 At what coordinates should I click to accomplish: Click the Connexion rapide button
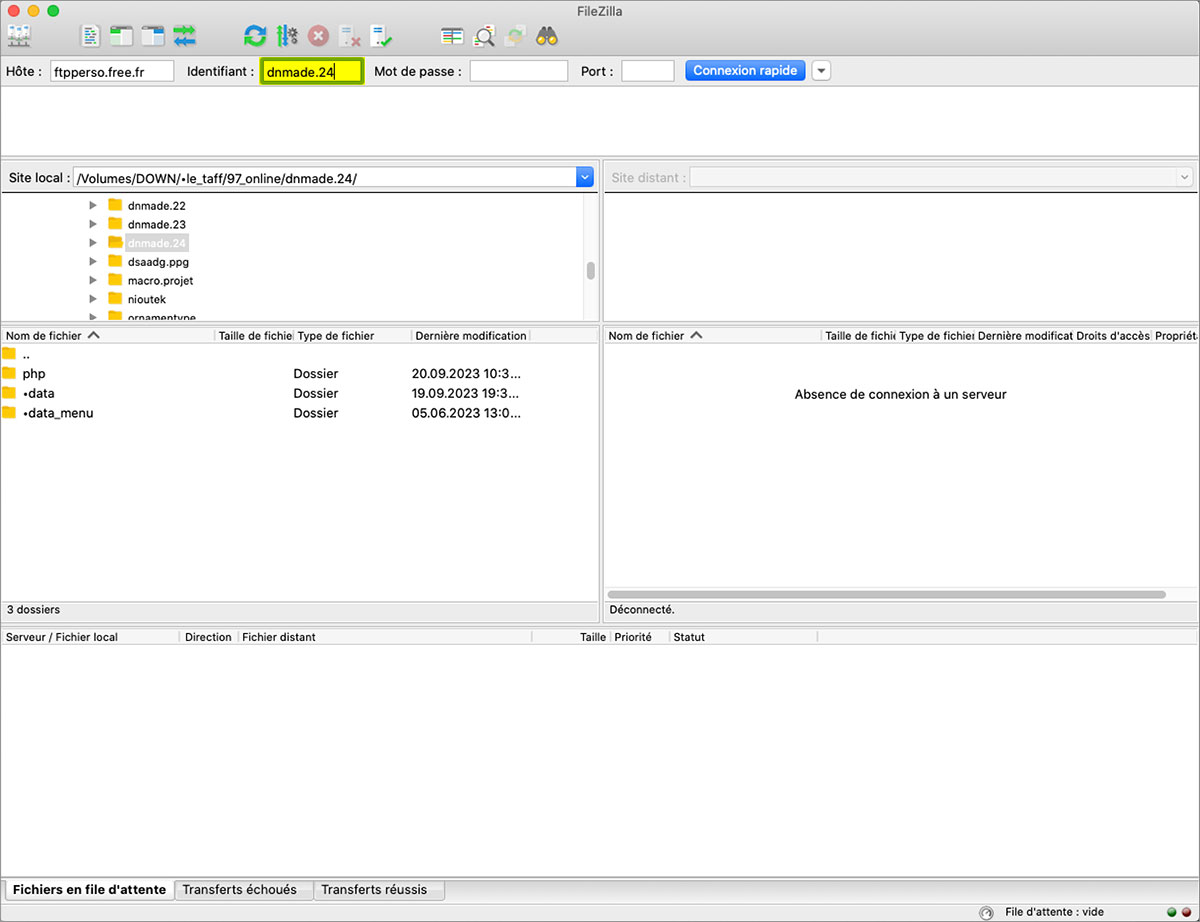745,71
